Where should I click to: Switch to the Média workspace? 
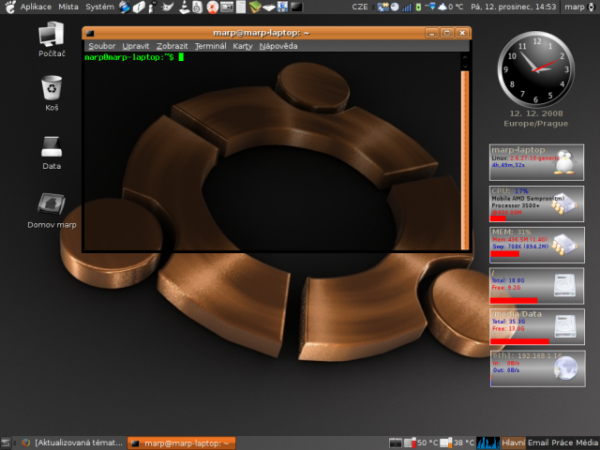[x=586, y=443]
